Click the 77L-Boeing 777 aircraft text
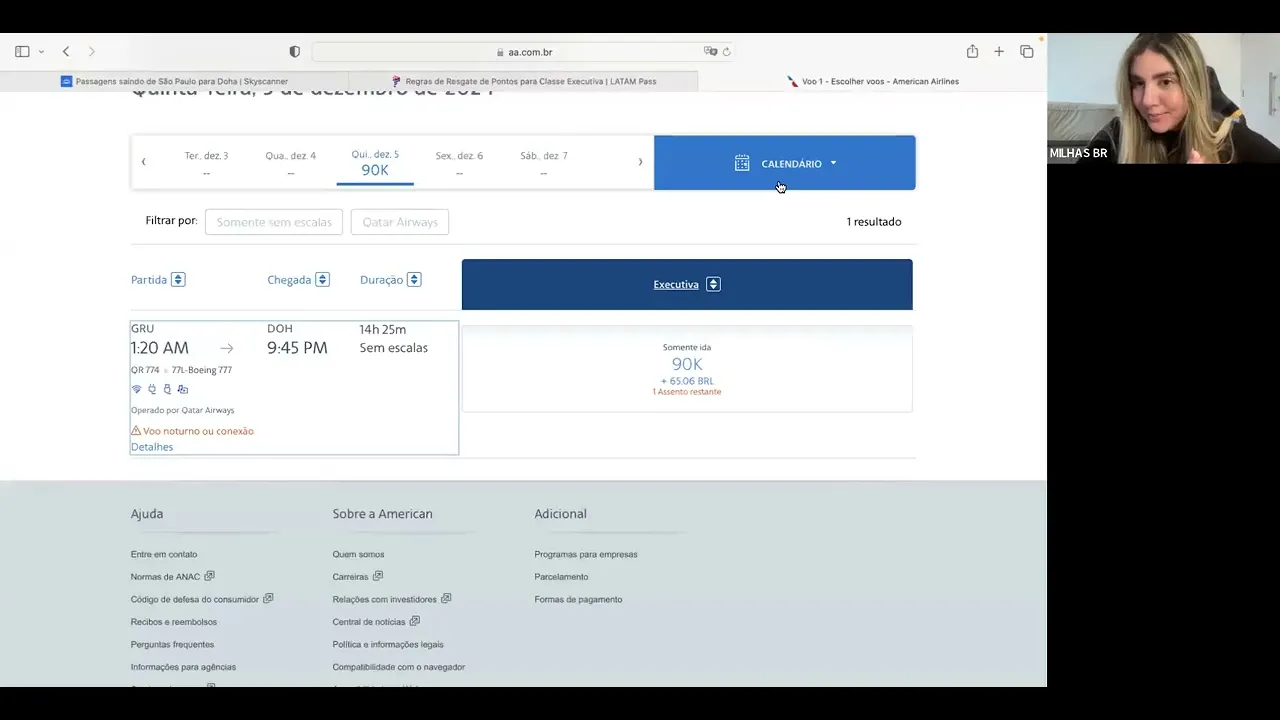Screen dimensions: 1280x720 (202, 370)
